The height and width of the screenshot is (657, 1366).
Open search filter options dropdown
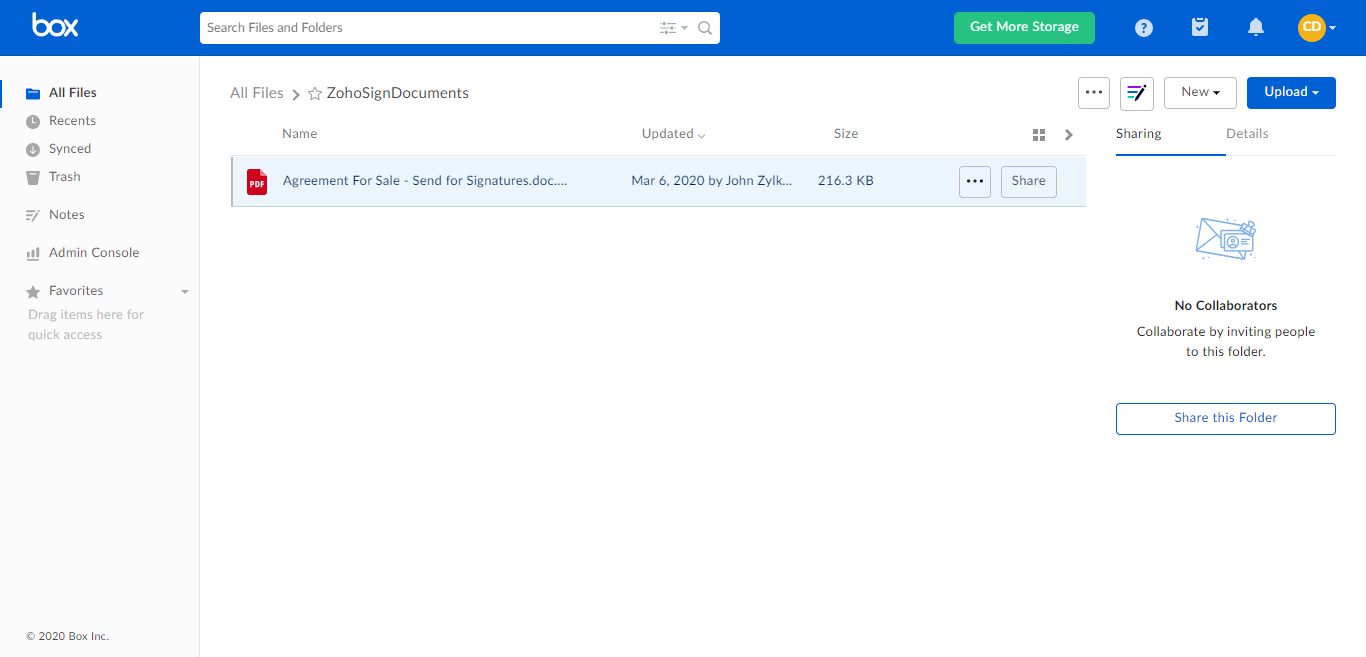(x=673, y=28)
